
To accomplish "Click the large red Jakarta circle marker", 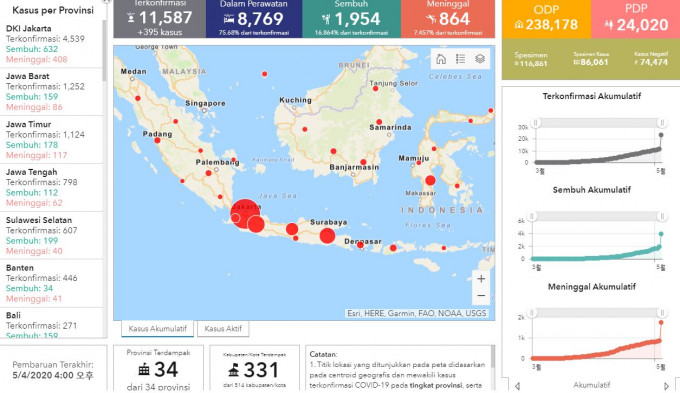I will click(x=245, y=213).
